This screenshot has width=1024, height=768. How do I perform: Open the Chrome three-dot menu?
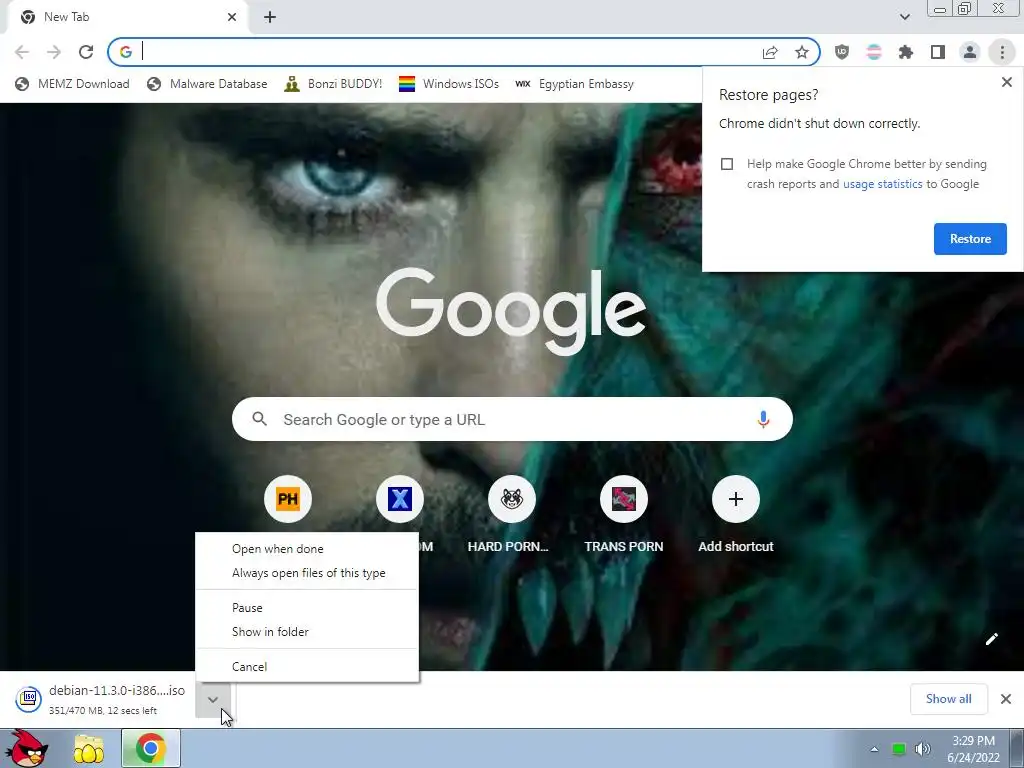(1002, 52)
